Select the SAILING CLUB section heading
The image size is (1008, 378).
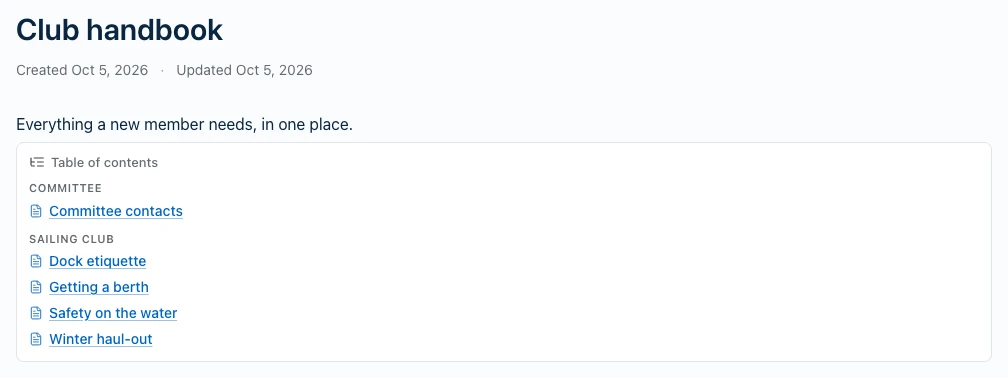[71, 239]
